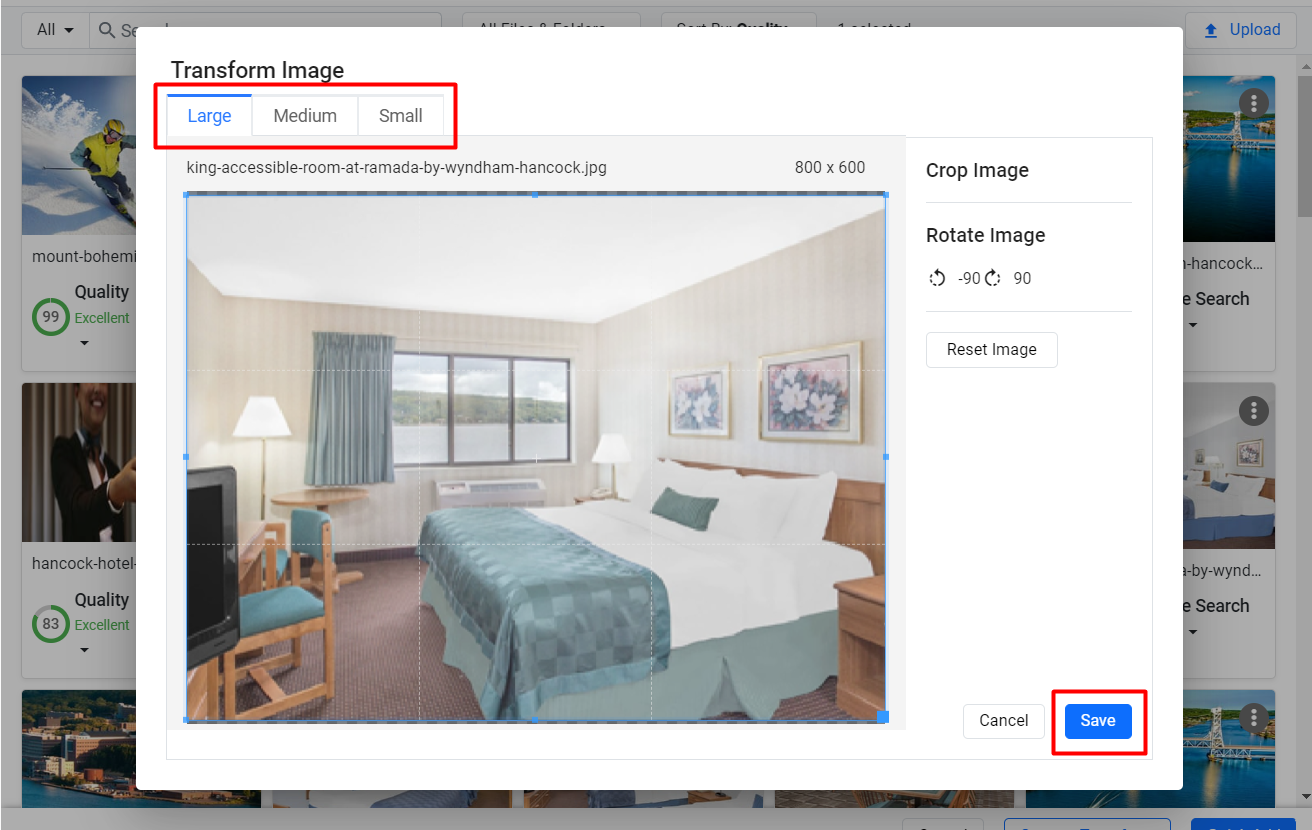Screen dimensions: 1312x830
Task: Click the 99 quality score circle
Action: pos(51,317)
